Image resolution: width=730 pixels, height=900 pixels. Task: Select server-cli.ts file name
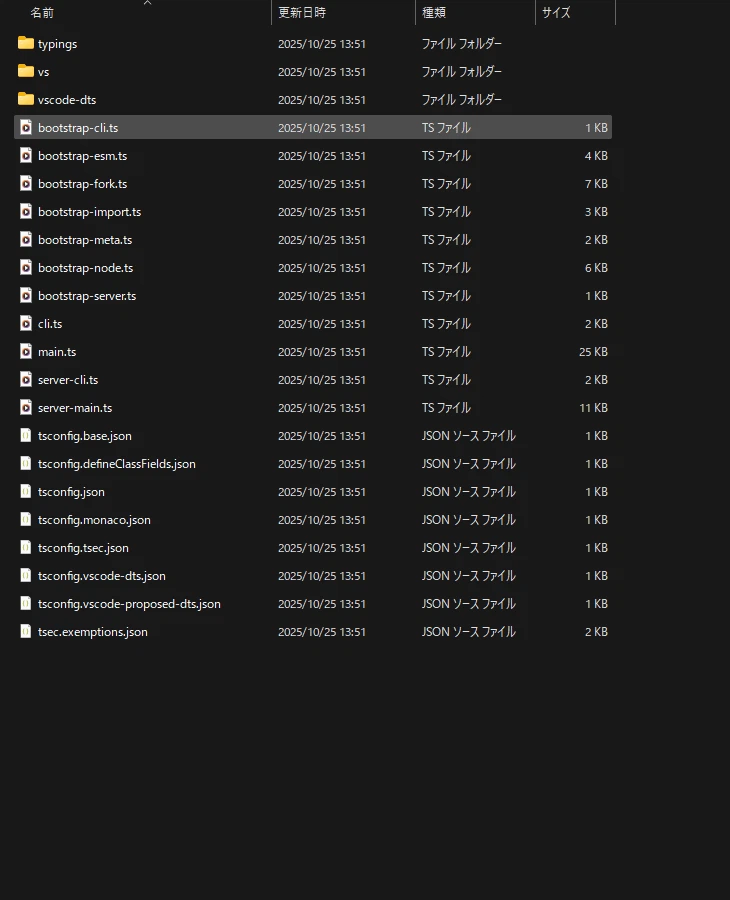(x=68, y=380)
